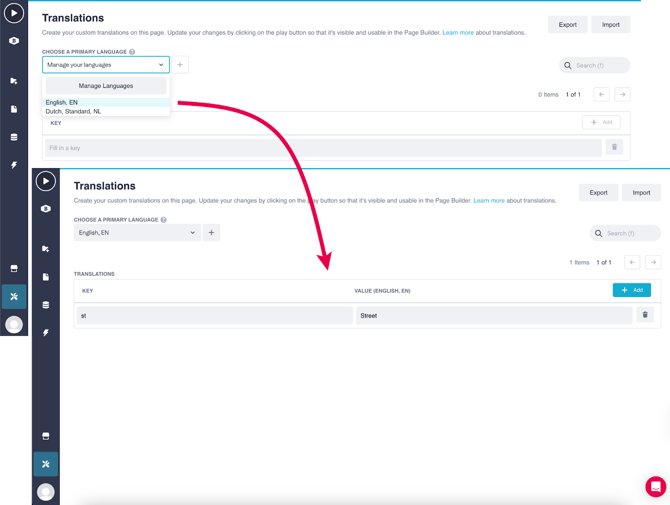Click plus button next to 'English, EN' dropdown
This screenshot has width=670, height=505.
(212, 233)
